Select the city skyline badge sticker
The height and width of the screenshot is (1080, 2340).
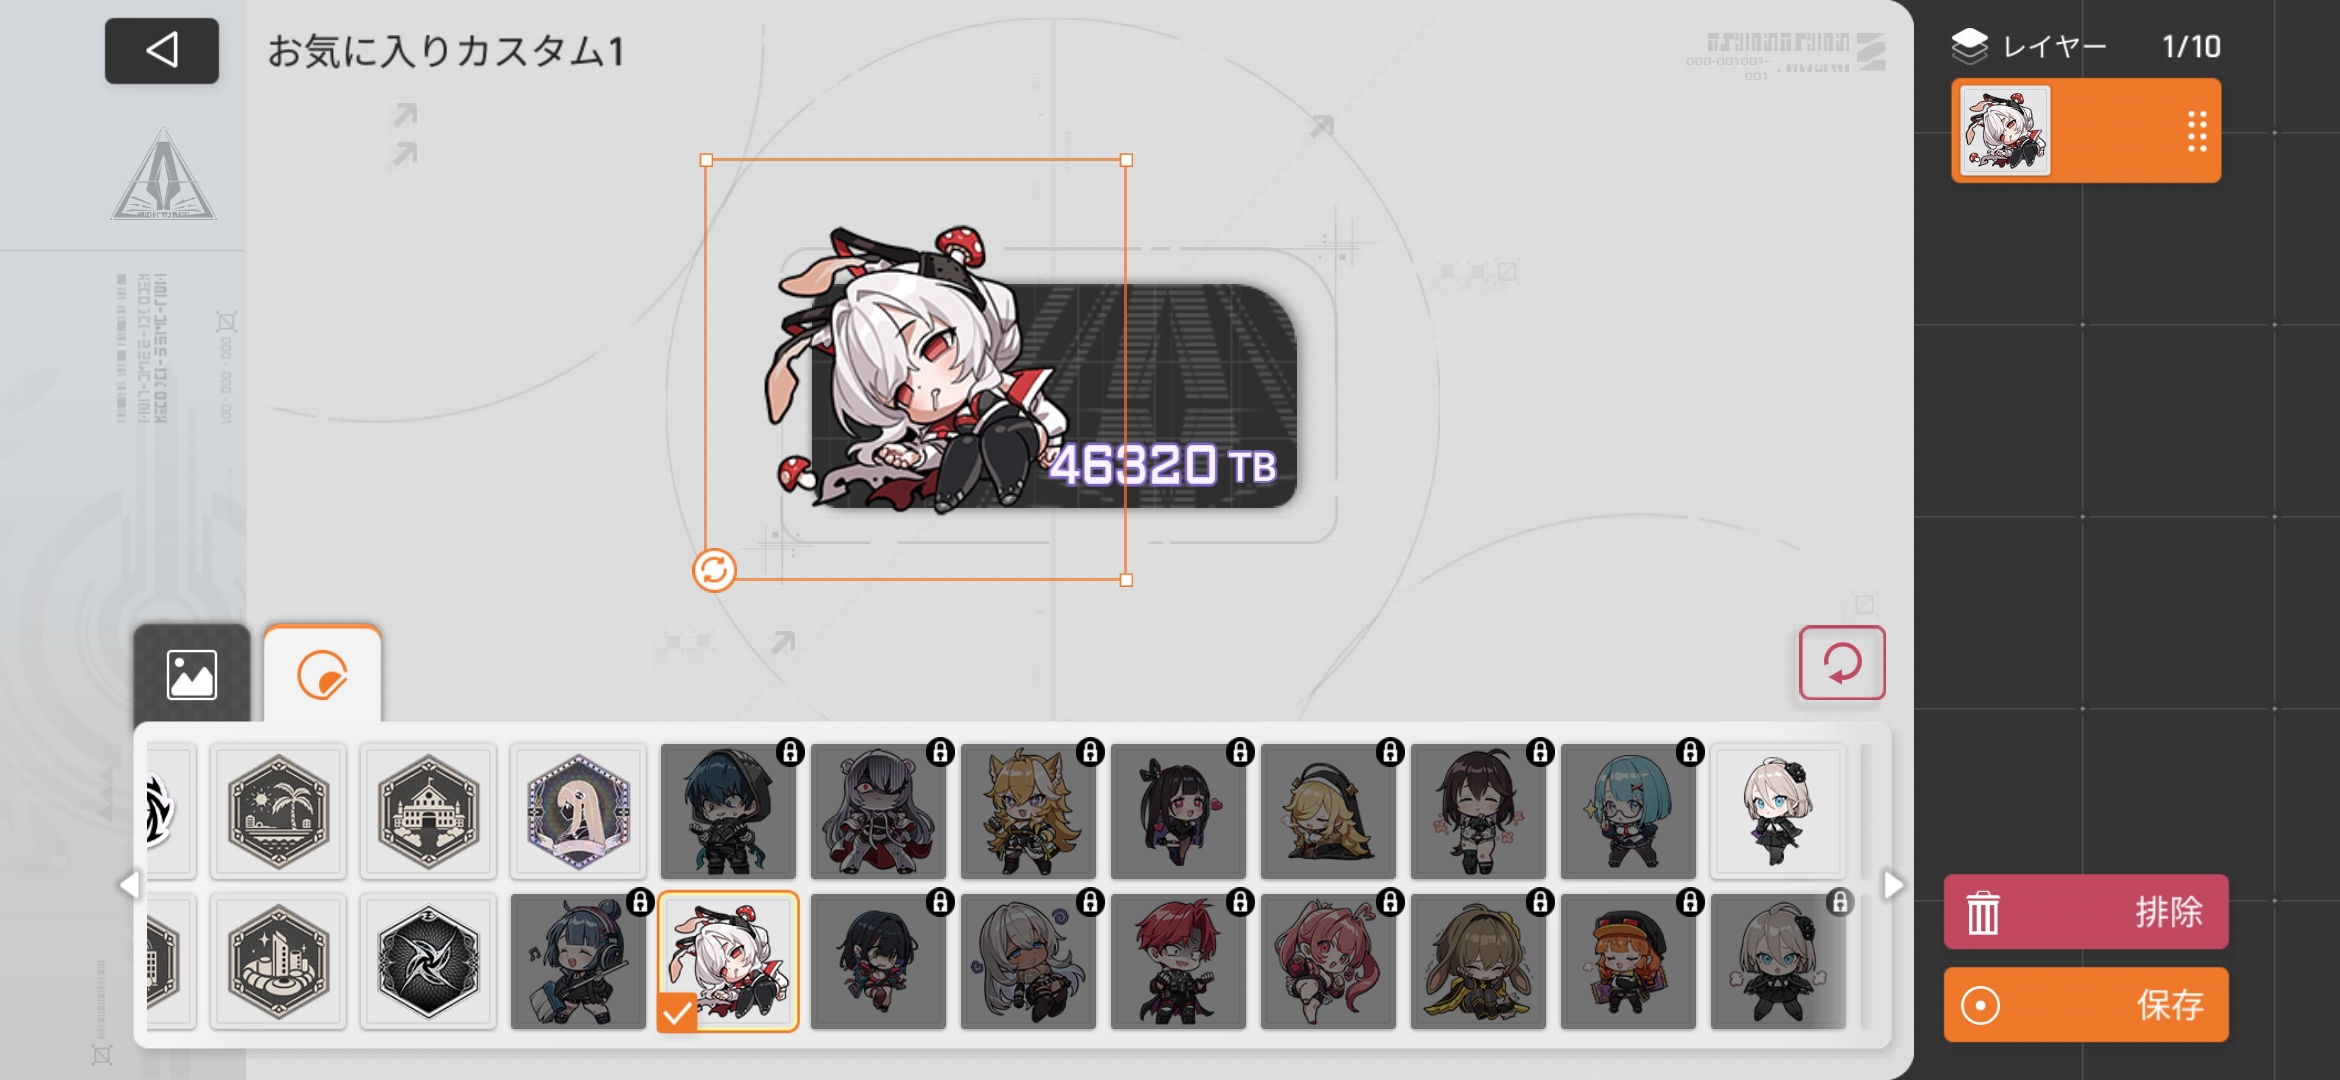tap(278, 961)
